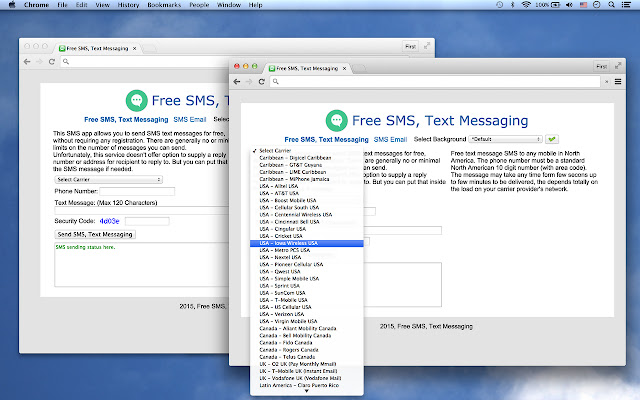Click the back arrow in the front browser window
The image size is (640, 400).
point(237,82)
